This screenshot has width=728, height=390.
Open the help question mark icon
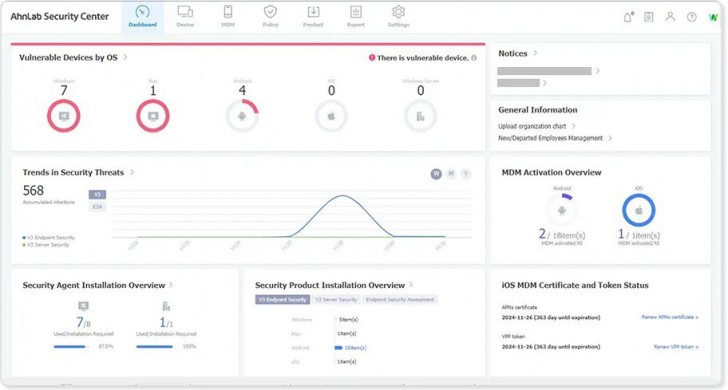click(692, 17)
